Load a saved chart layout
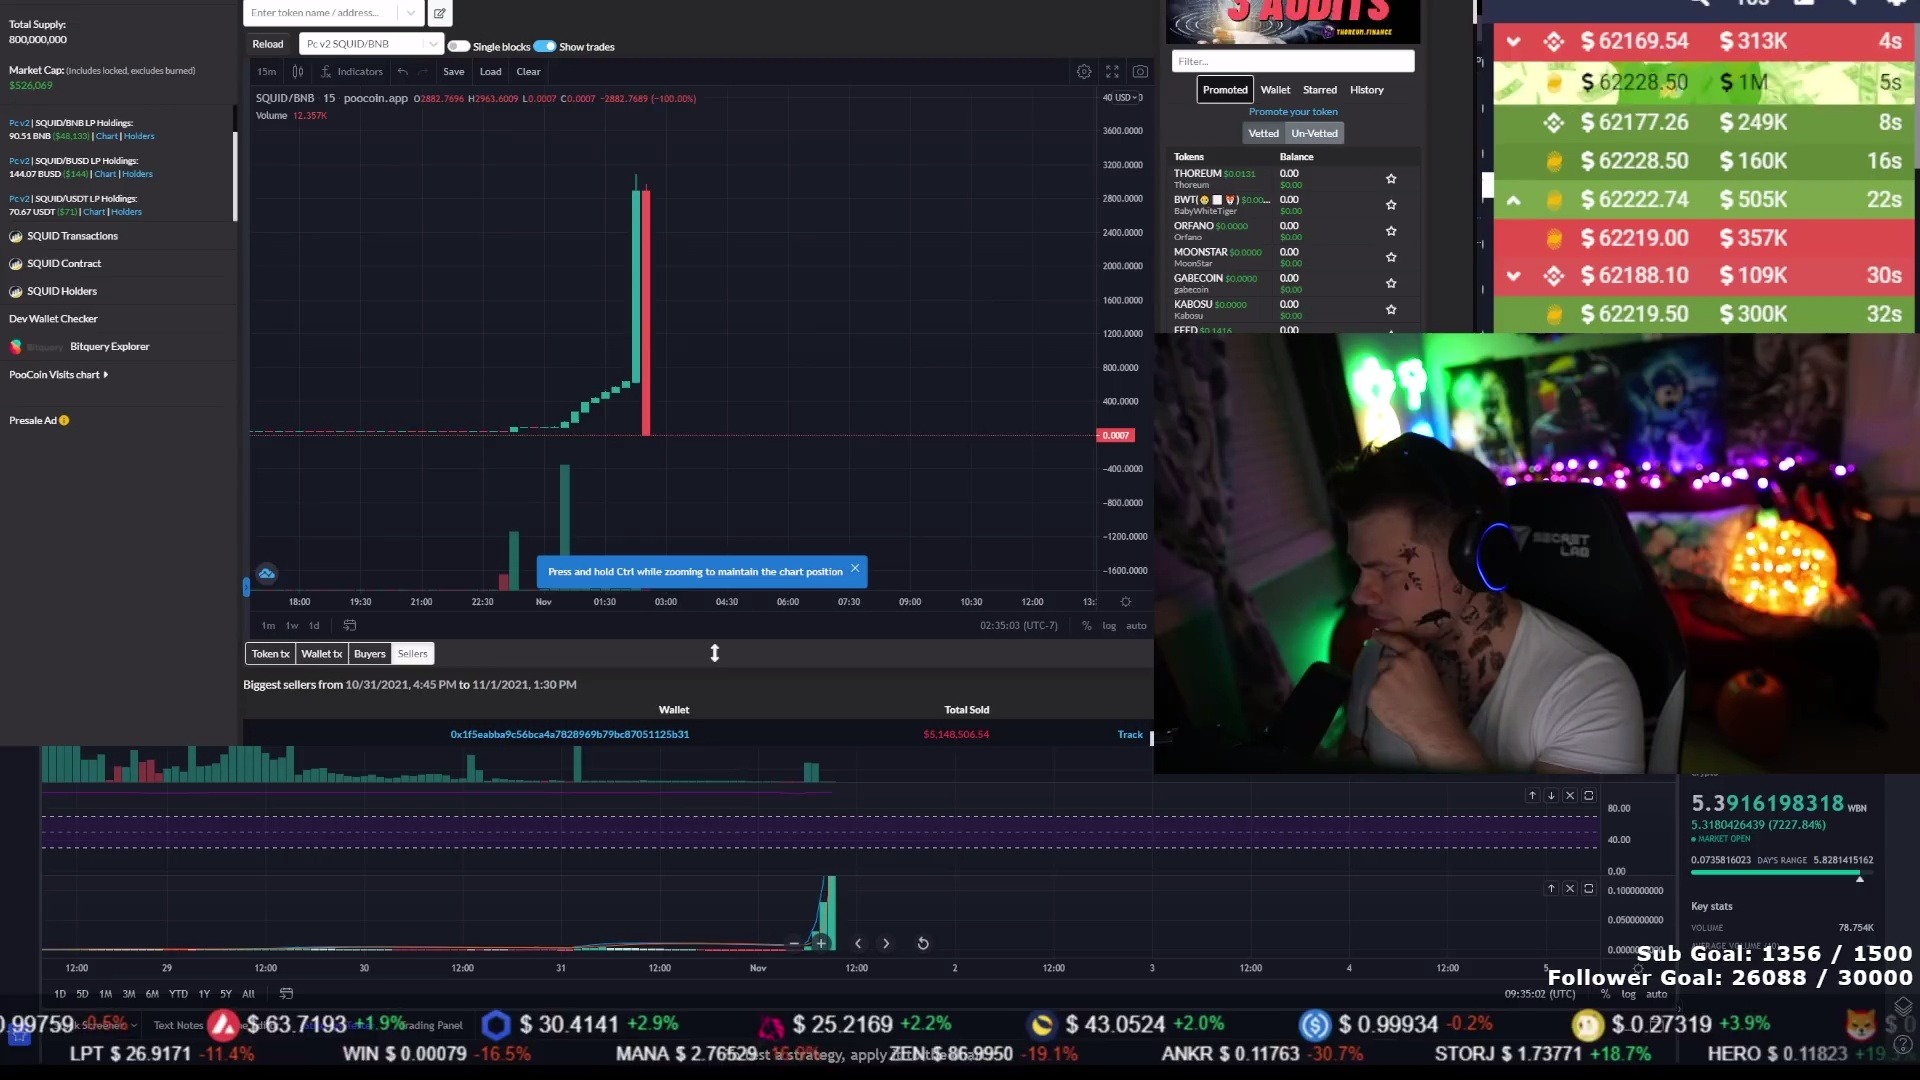This screenshot has height=1080, width=1920. pyautogui.click(x=490, y=72)
